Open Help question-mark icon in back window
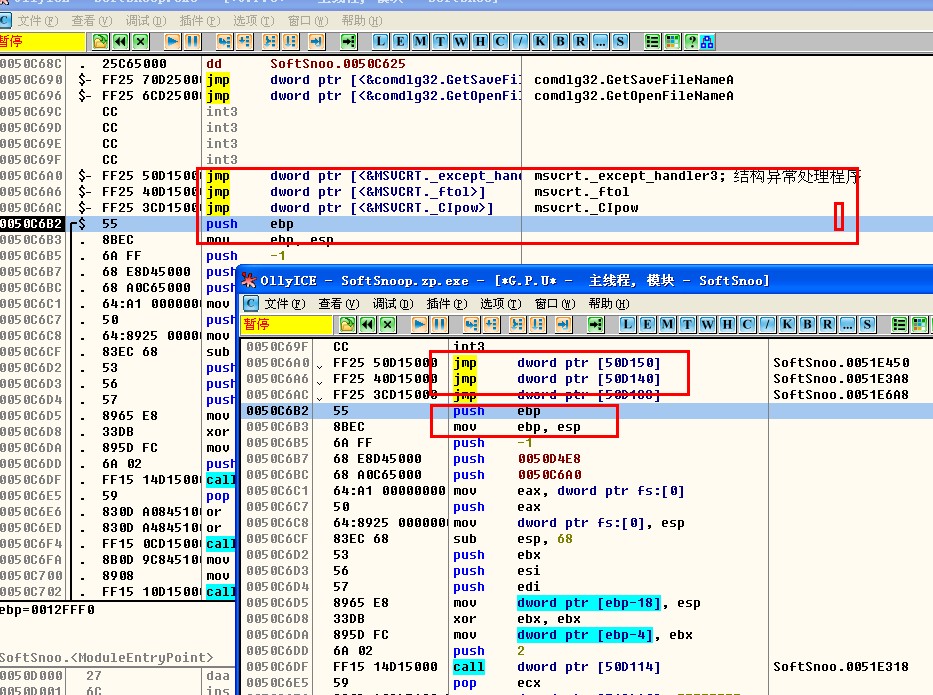 coord(691,42)
